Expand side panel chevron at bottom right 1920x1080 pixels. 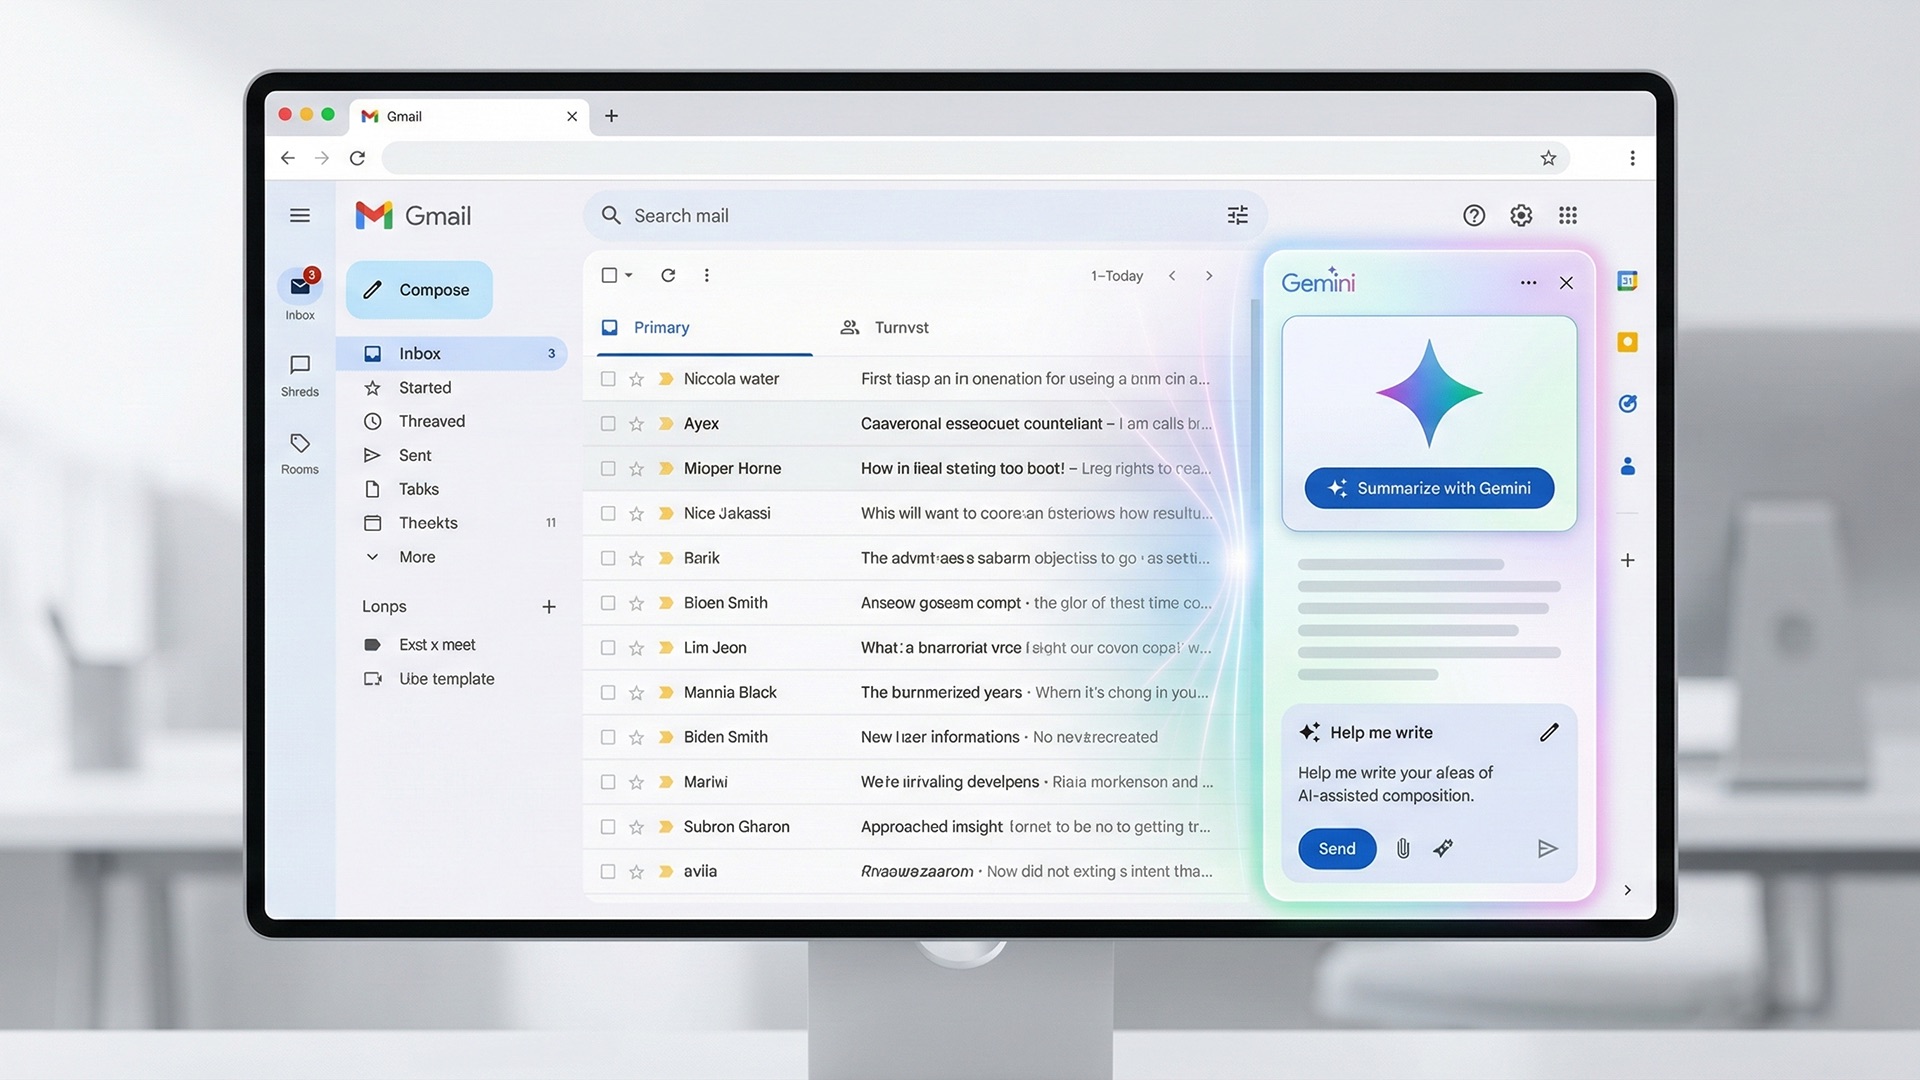coord(1627,890)
